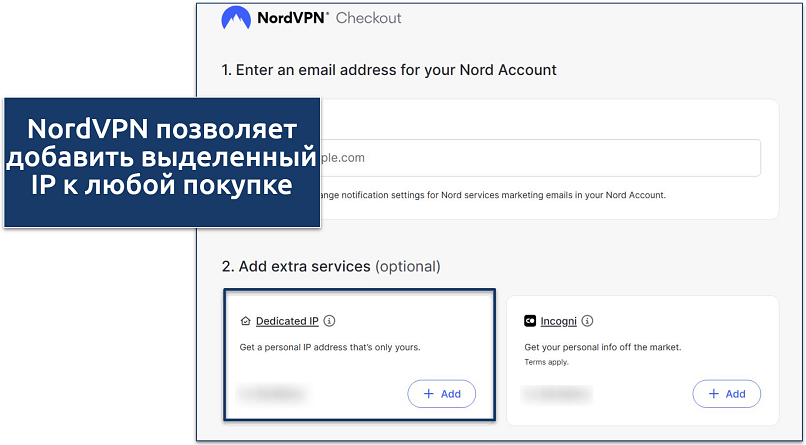This screenshot has width=806, height=445.
Task: Add the Dedicated IP service
Action: point(441,394)
